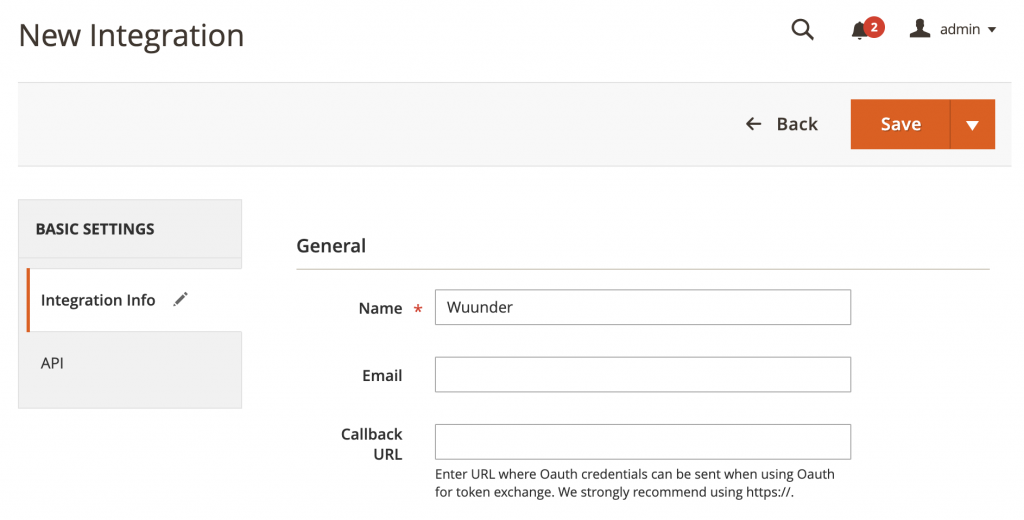Select the Integration Info tab
1024x520 pixels.
point(134,300)
